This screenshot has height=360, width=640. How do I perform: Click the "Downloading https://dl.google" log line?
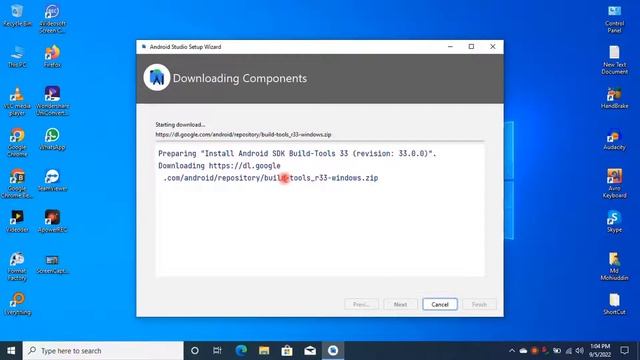click(x=219, y=166)
